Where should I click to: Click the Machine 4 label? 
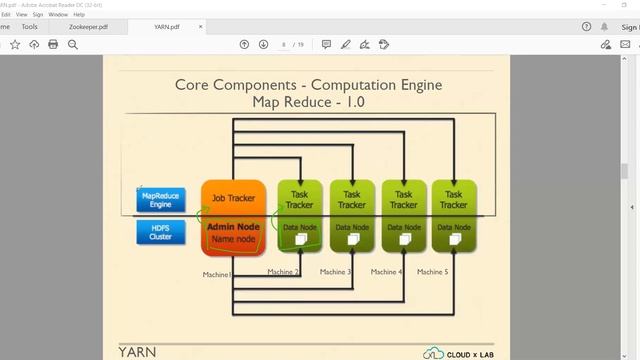pyautogui.click(x=387, y=272)
